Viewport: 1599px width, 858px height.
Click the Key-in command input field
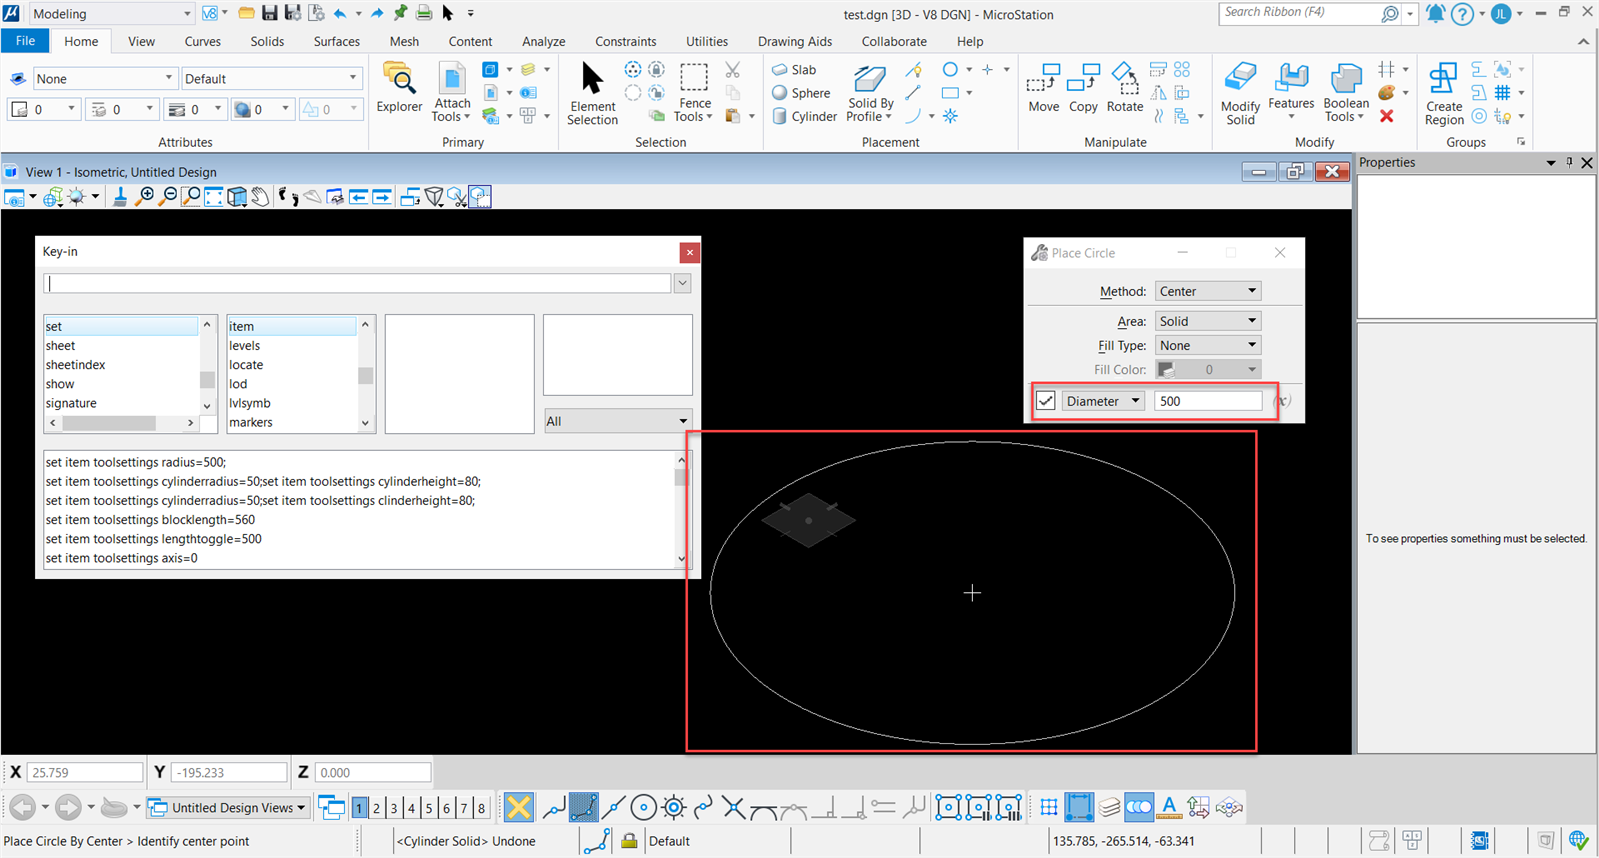(x=357, y=284)
